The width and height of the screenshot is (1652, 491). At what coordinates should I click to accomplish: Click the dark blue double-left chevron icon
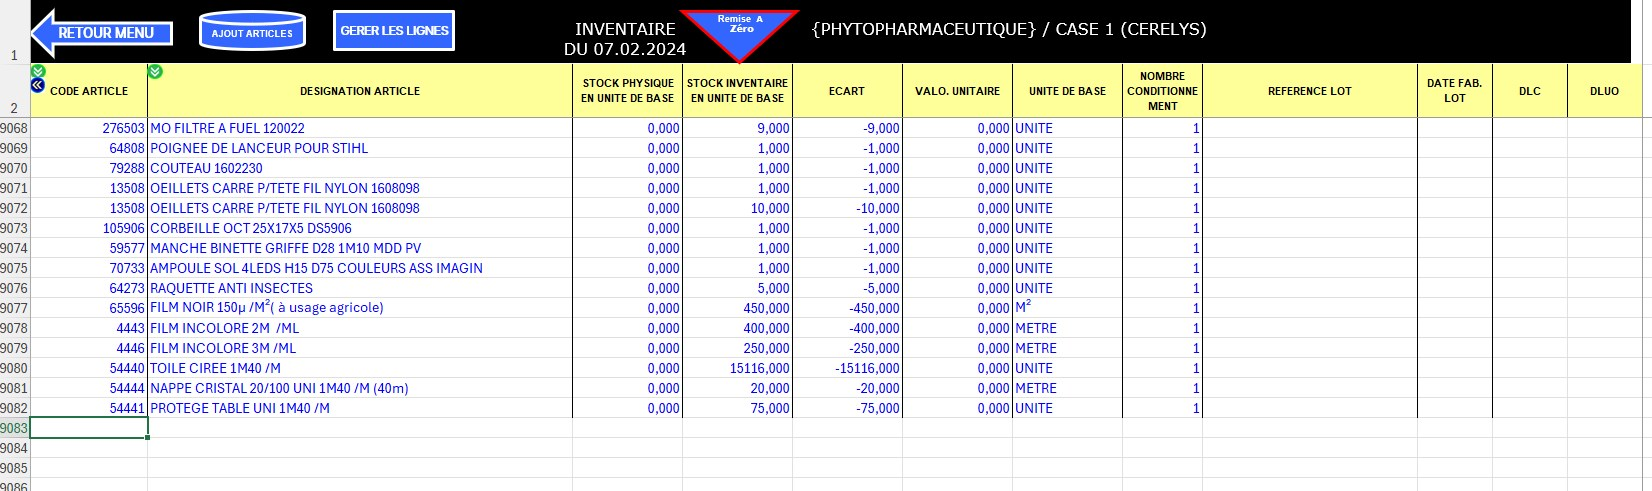tap(38, 86)
